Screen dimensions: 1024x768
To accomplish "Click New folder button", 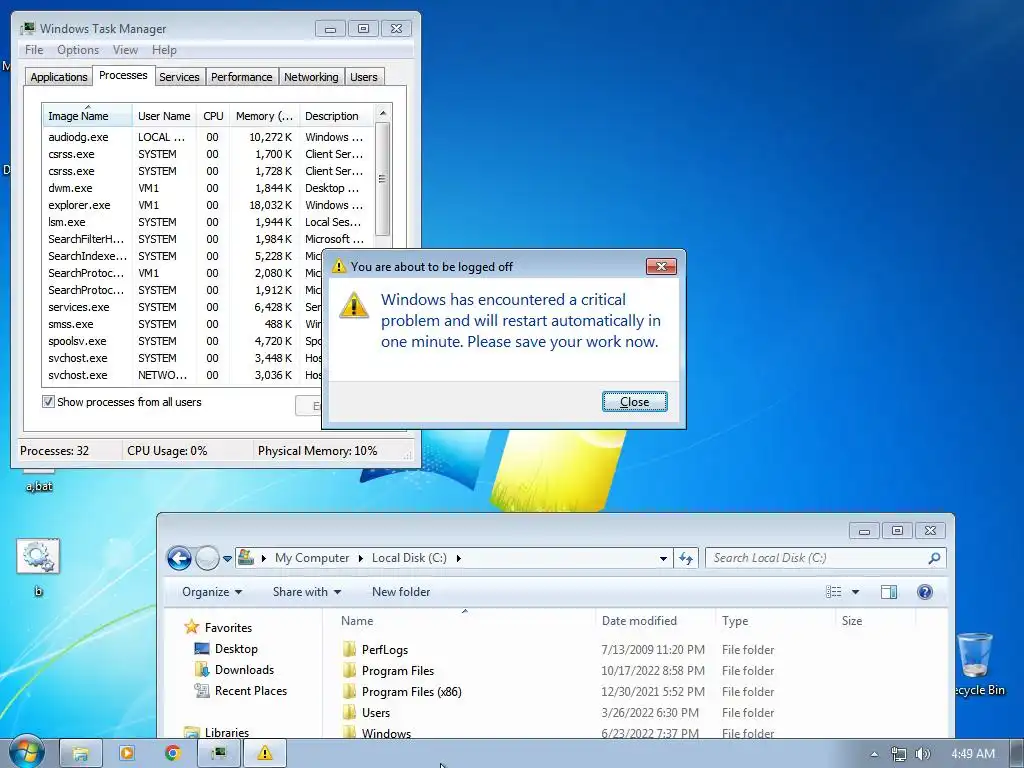I will point(401,592).
